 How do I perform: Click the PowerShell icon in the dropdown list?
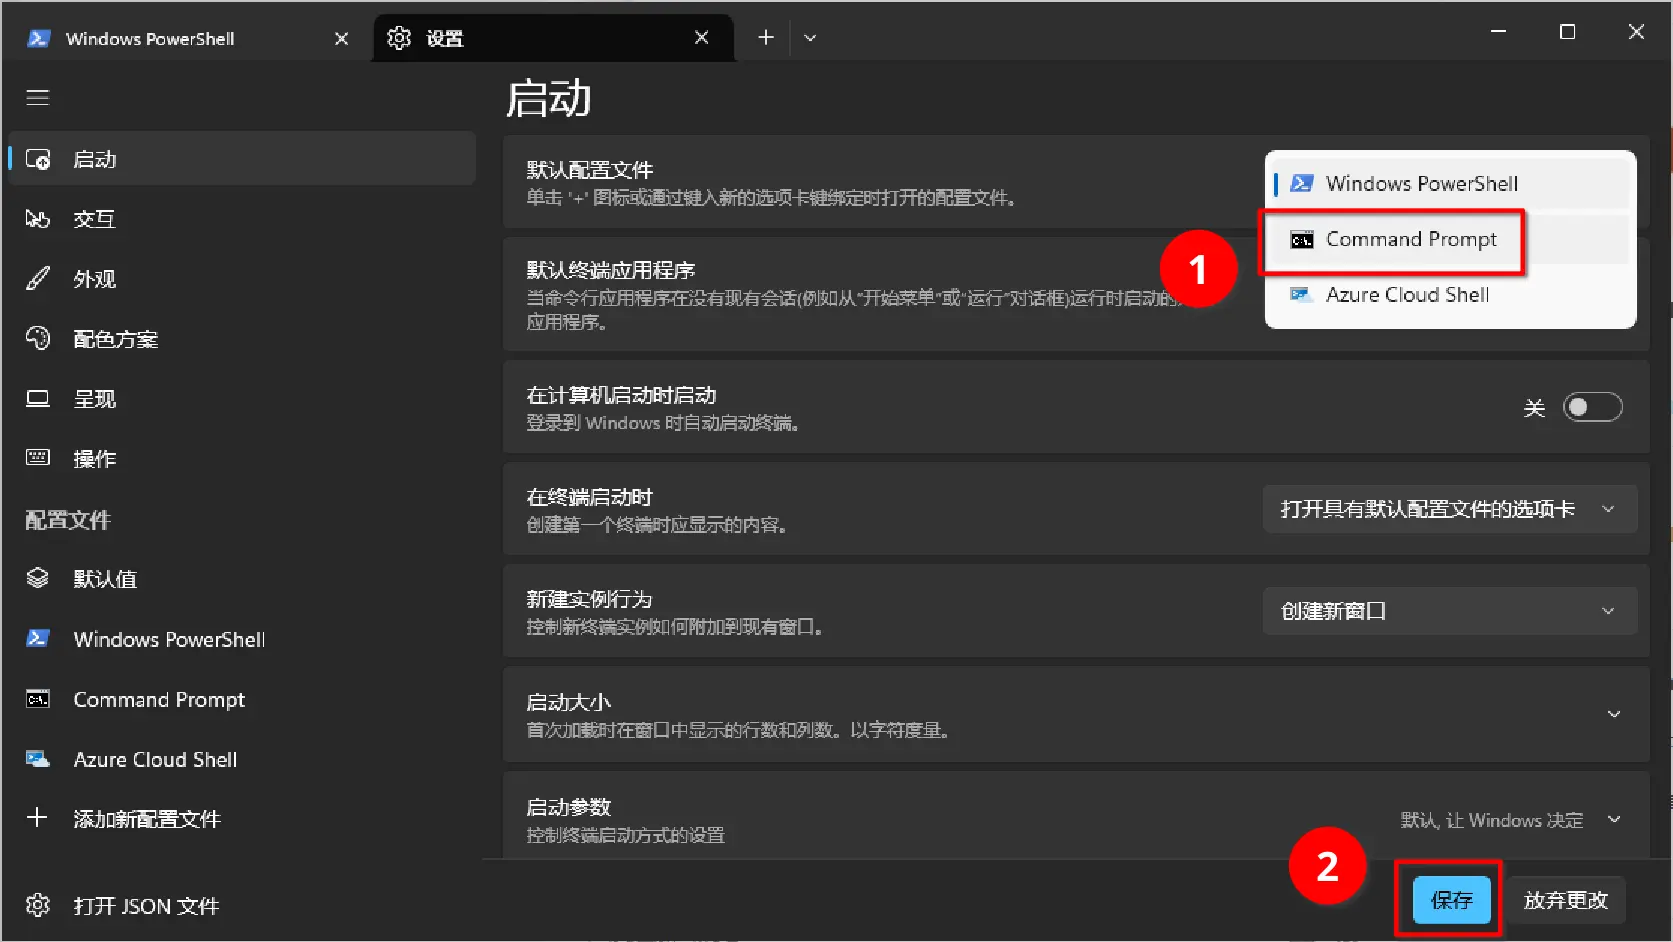1302,183
